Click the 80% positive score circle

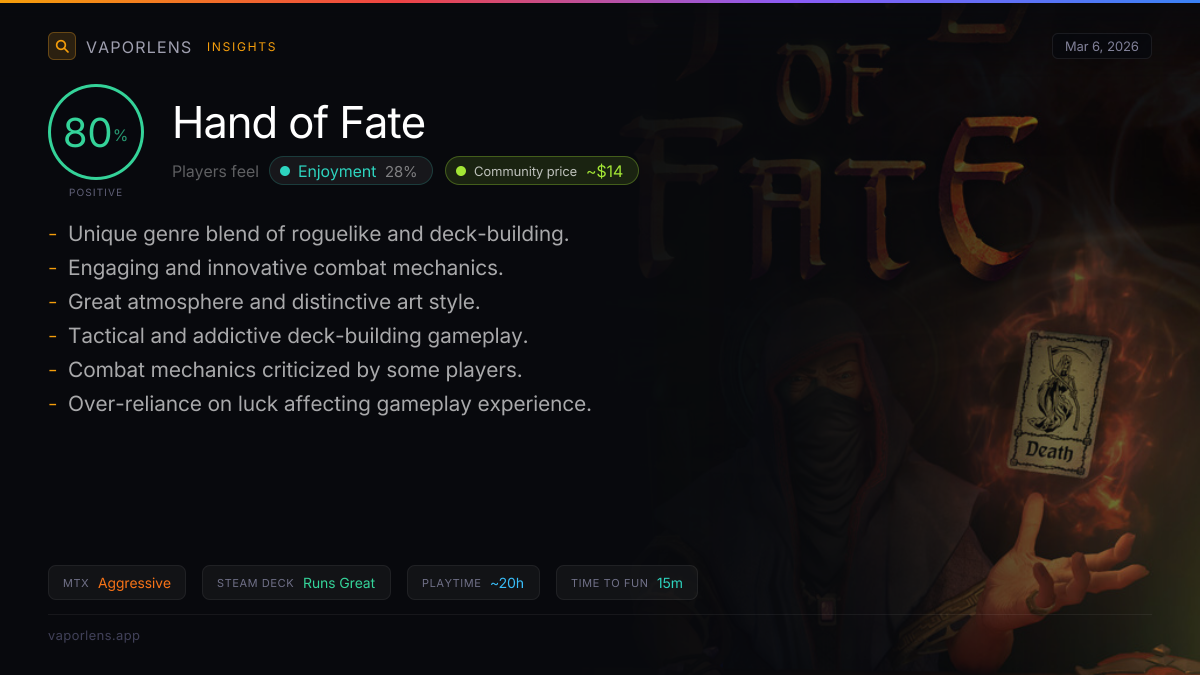(96, 132)
